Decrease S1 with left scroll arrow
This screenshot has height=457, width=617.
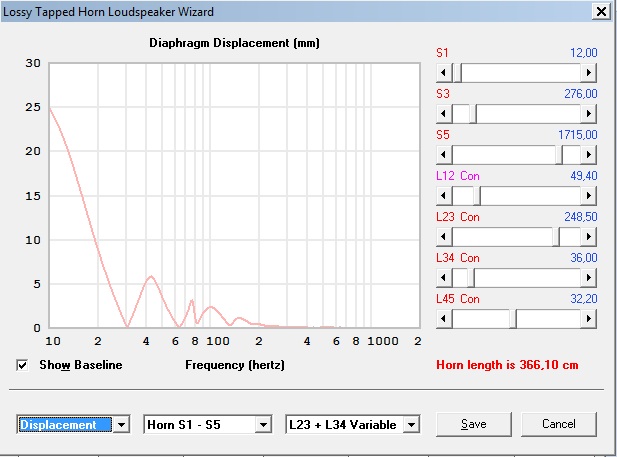444,73
